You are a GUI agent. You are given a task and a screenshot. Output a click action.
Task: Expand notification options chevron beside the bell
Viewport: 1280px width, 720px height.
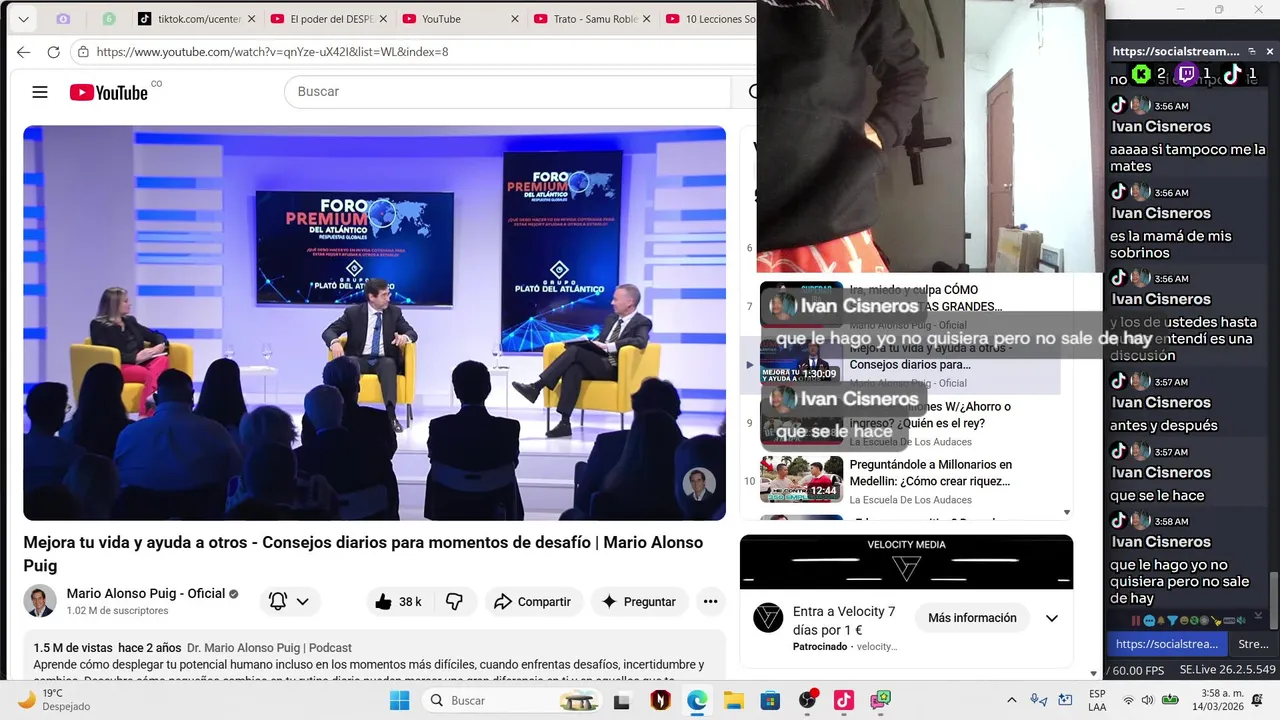[302, 602]
